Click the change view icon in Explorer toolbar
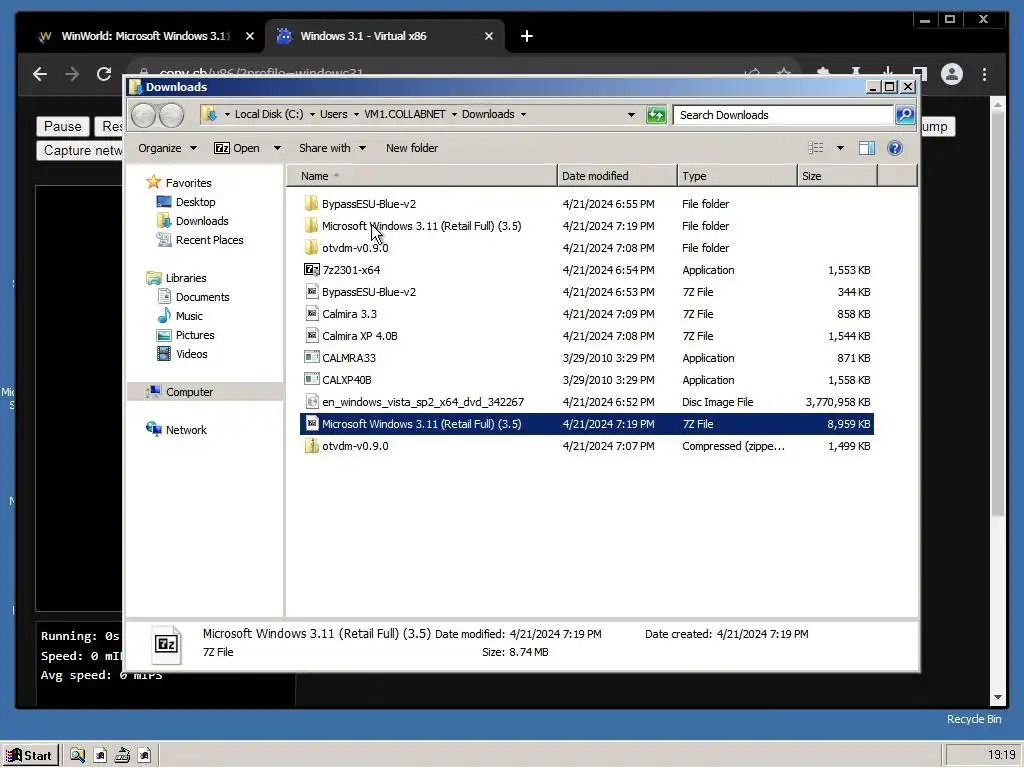This screenshot has height=768, width=1024. [x=815, y=148]
